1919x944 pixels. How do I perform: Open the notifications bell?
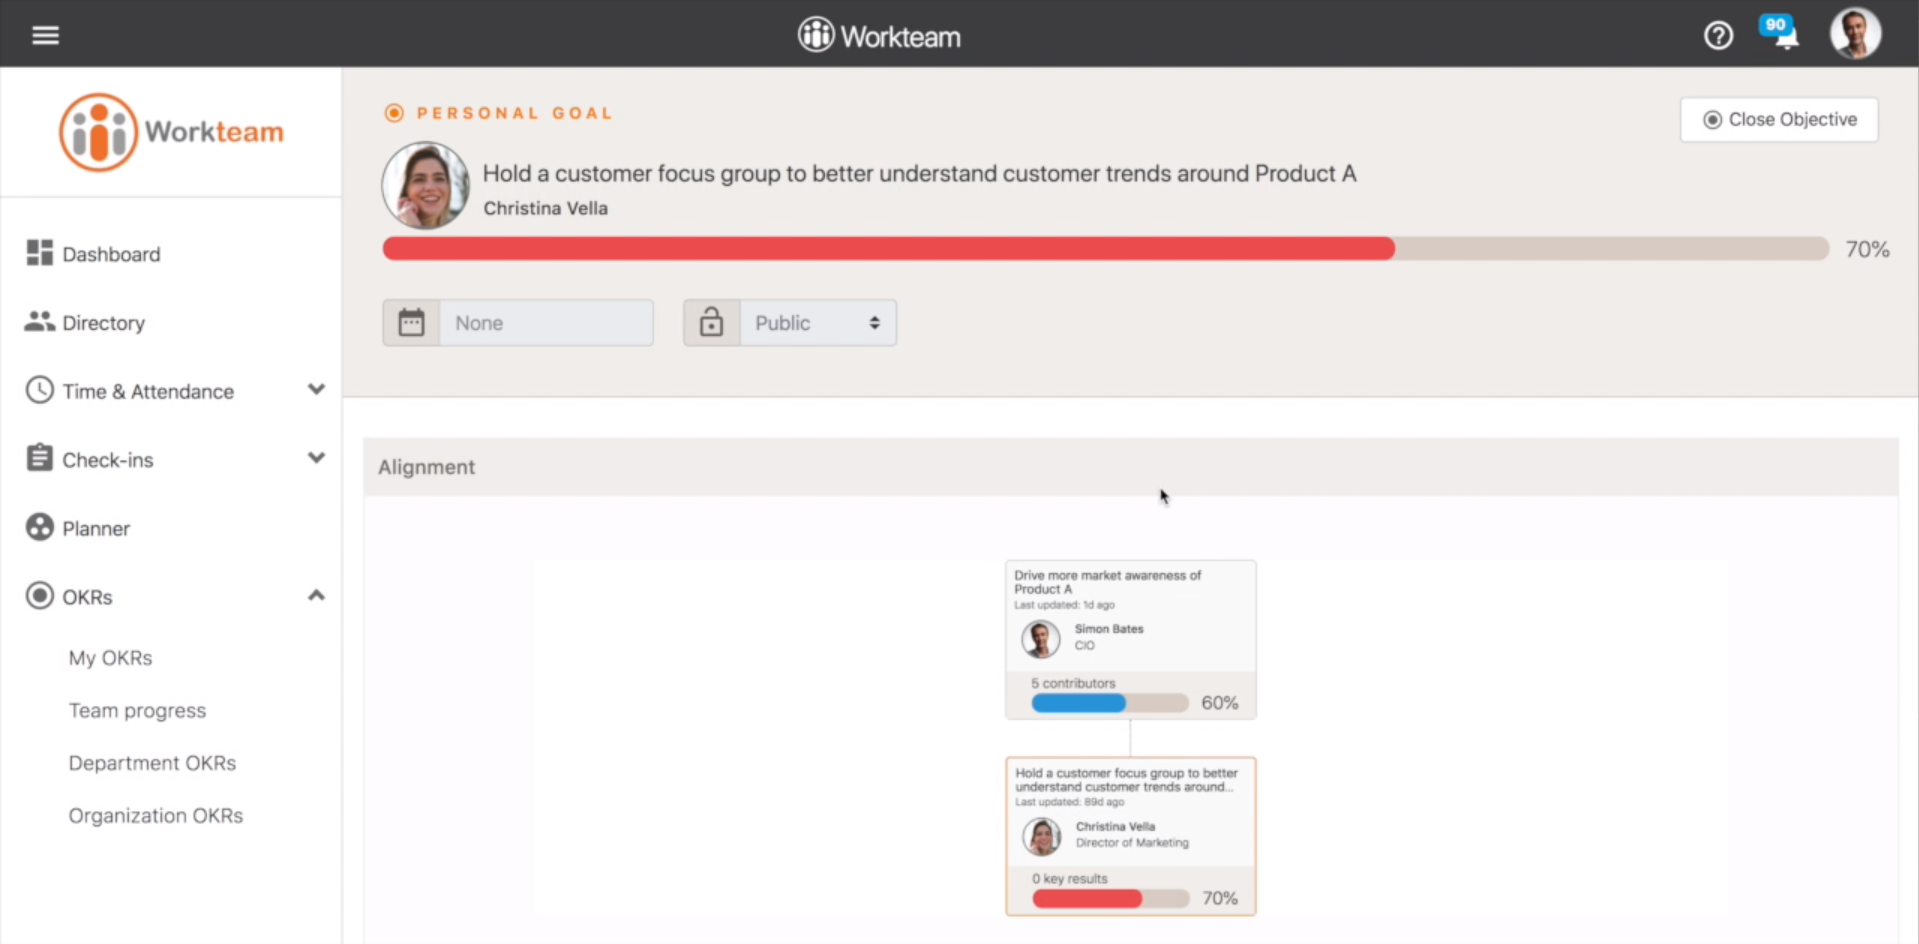pos(1783,35)
